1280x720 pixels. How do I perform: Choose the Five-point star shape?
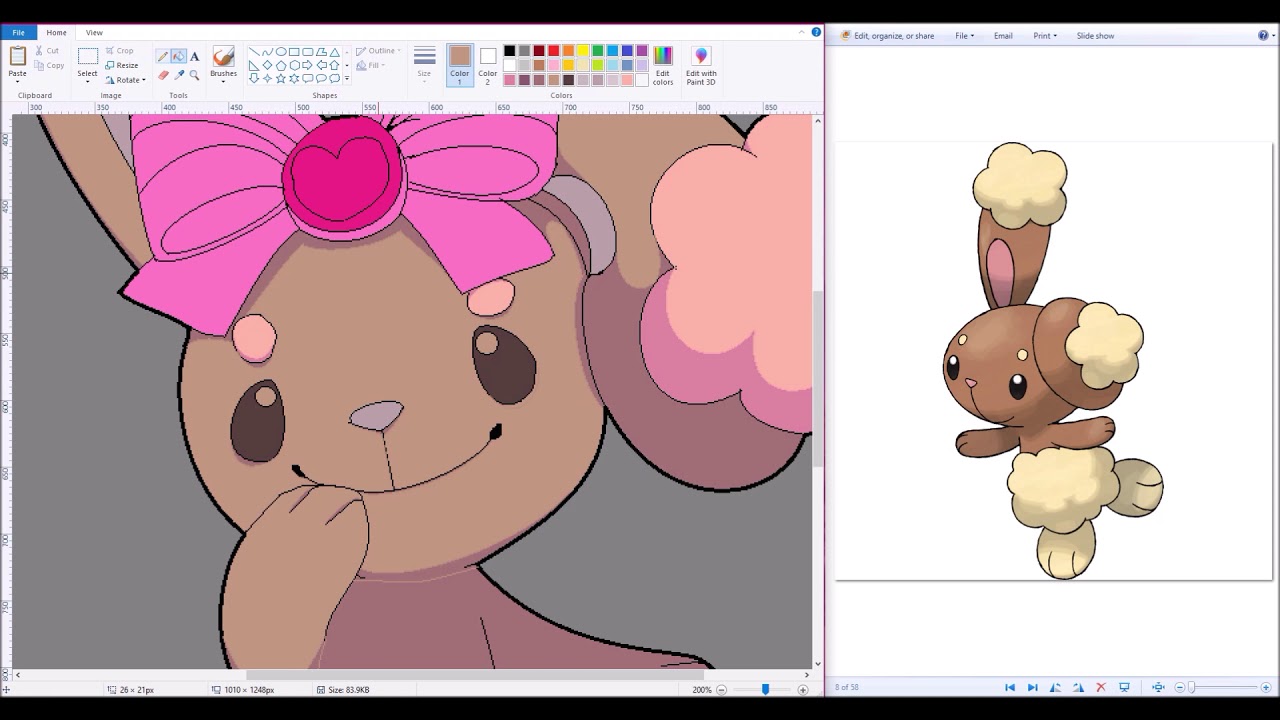point(280,79)
